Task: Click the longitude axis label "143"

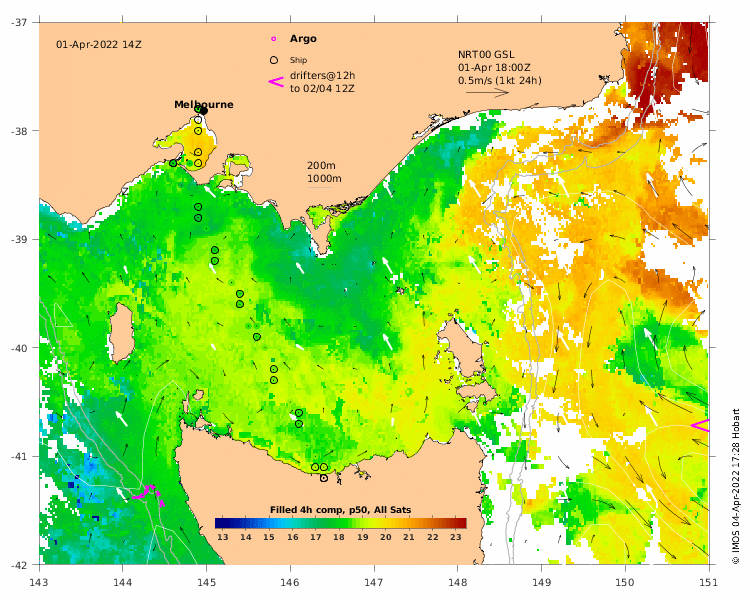Action: (39, 582)
